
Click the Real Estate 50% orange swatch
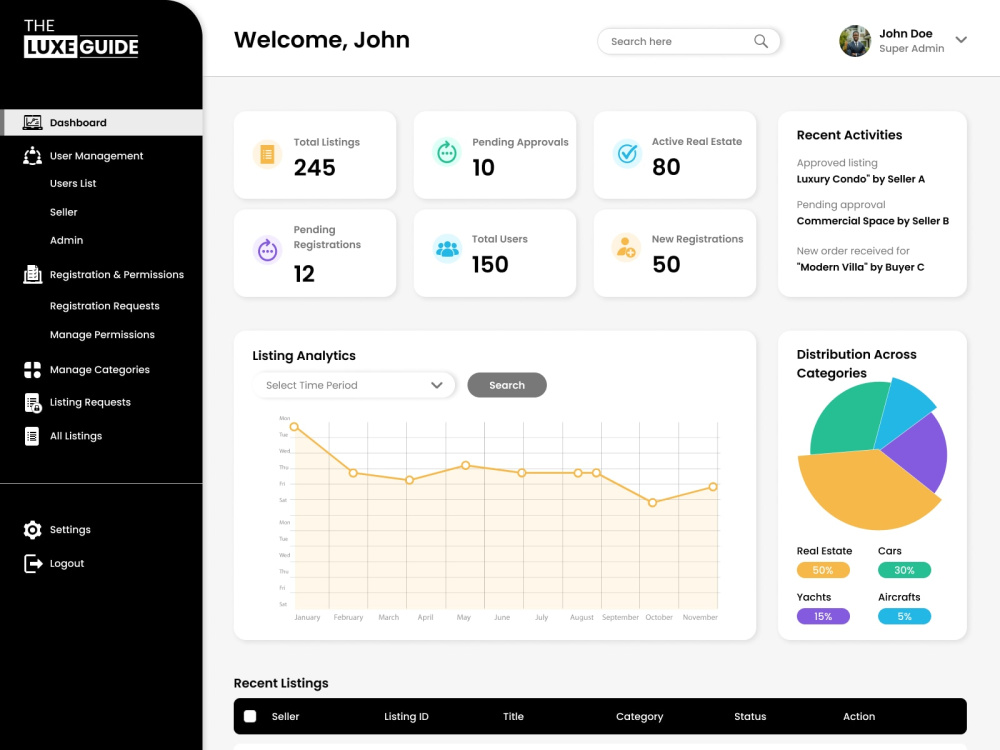point(823,570)
